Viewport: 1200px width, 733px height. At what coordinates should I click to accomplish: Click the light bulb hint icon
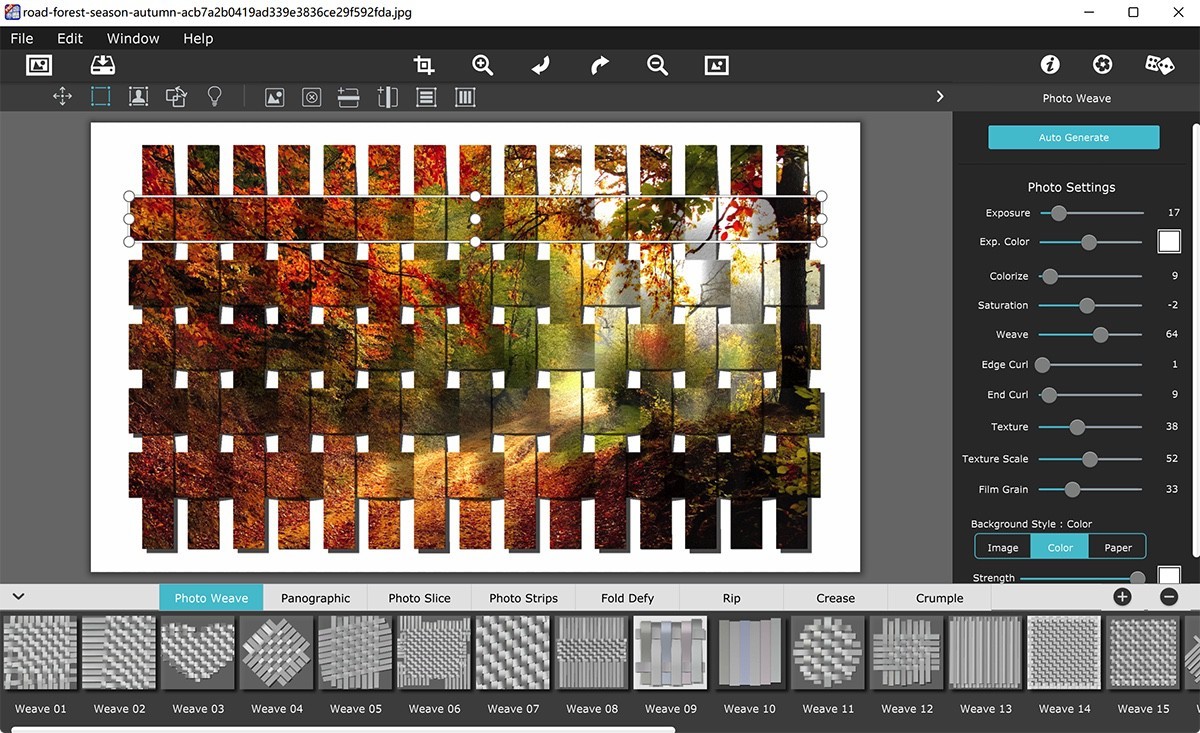tap(214, 96)
